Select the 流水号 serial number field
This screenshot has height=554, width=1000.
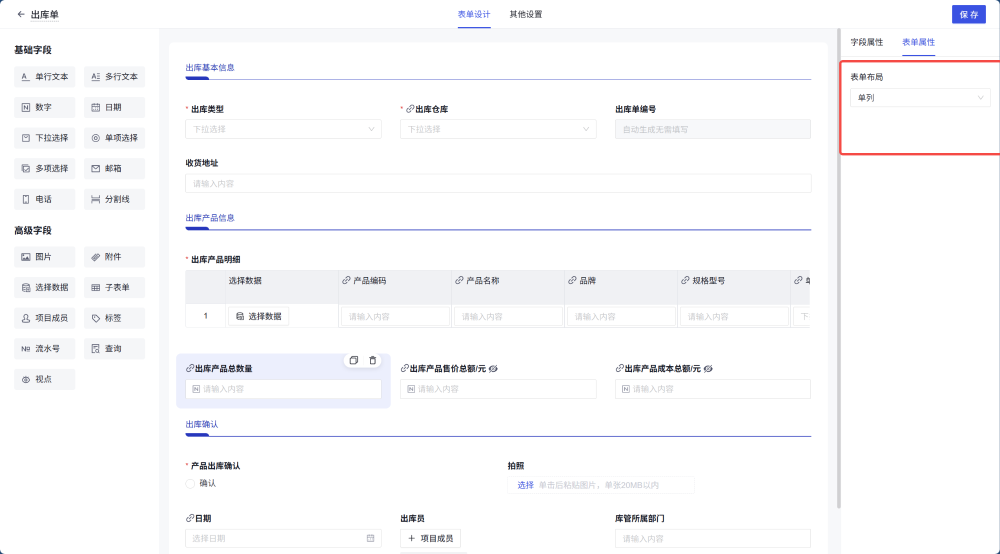coord(45,349)
